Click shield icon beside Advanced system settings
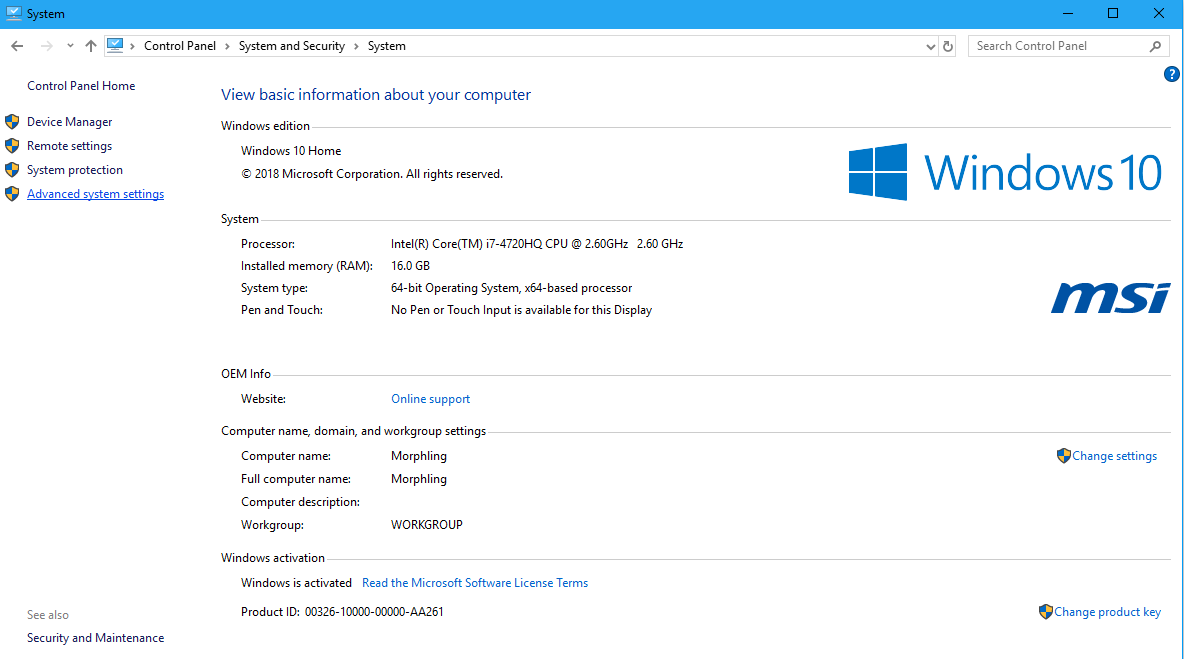1184x659 pixels. 12,194
